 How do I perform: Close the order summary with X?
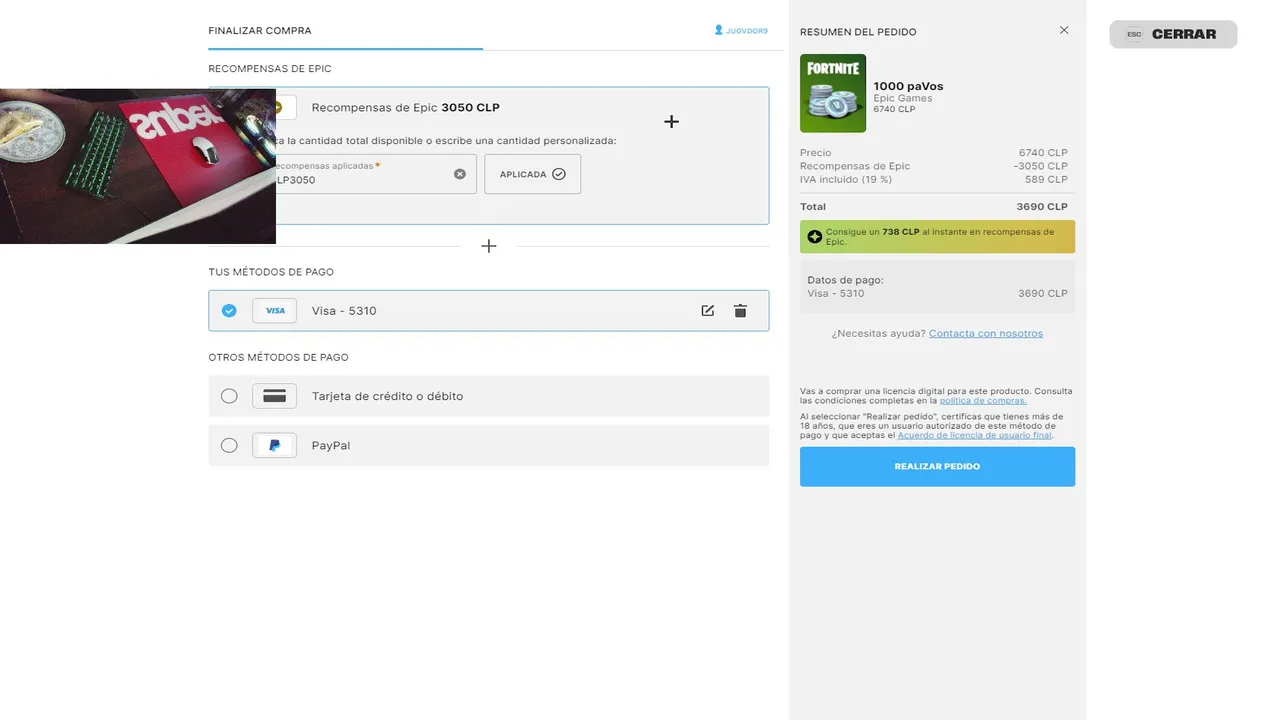[1064, 30]
